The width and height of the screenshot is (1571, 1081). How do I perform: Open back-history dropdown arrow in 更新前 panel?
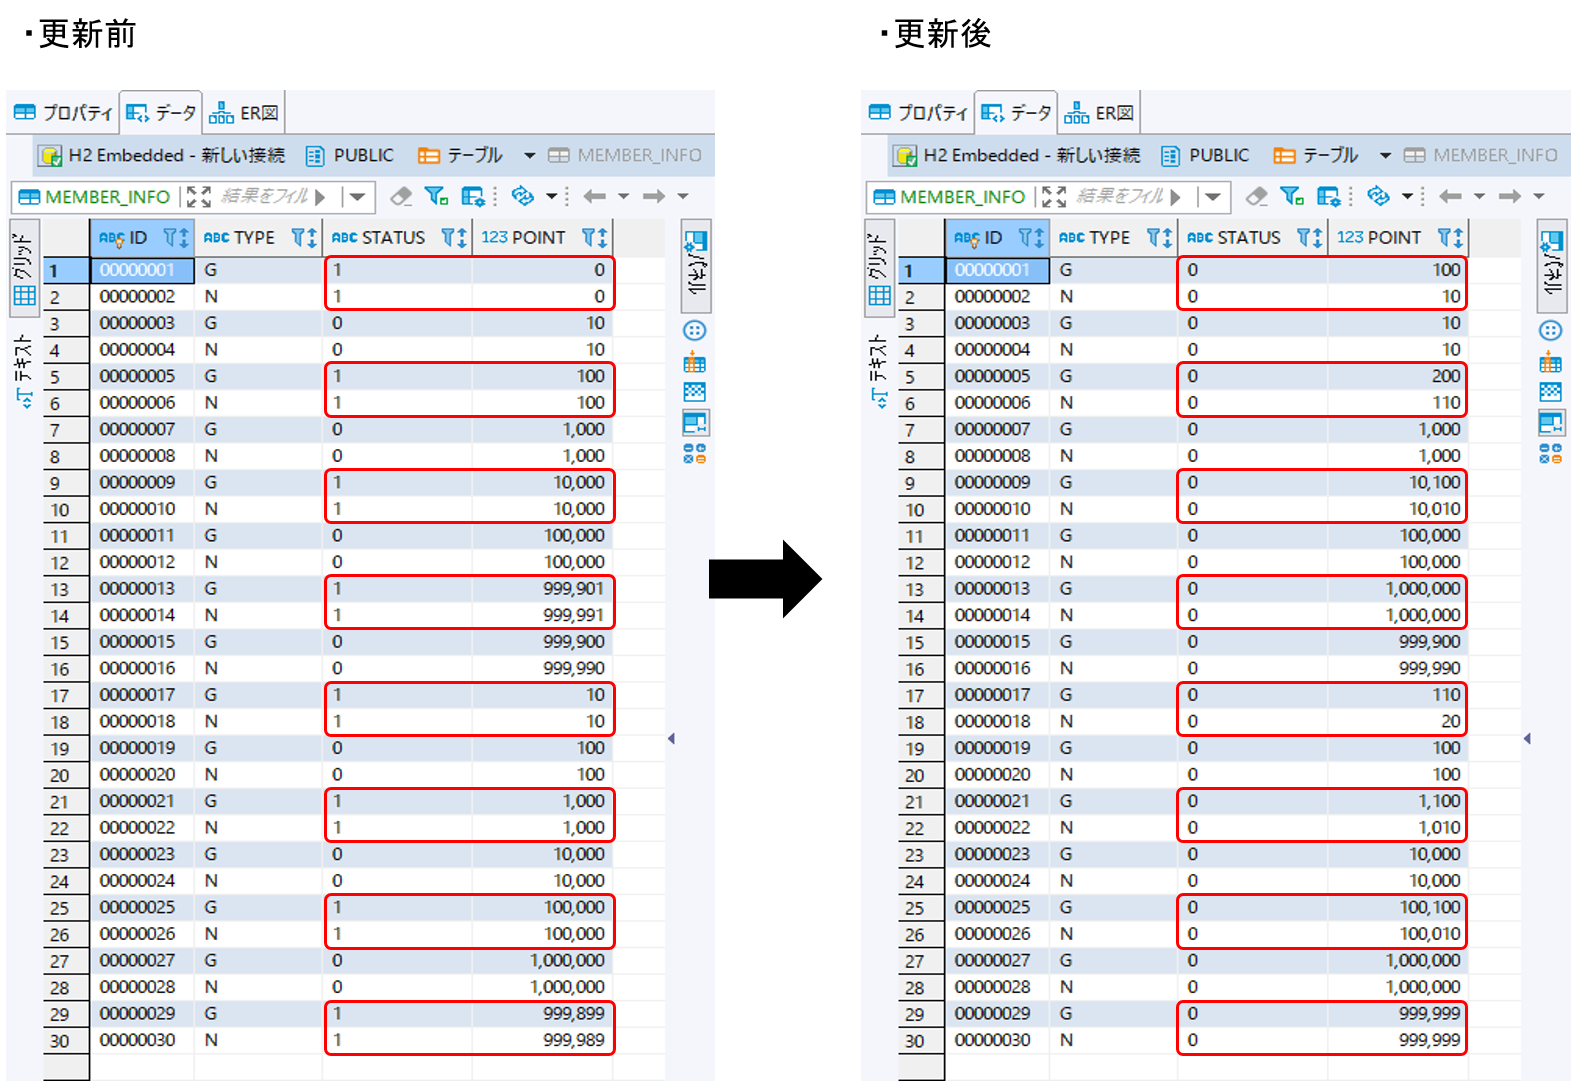pos(623,196)
